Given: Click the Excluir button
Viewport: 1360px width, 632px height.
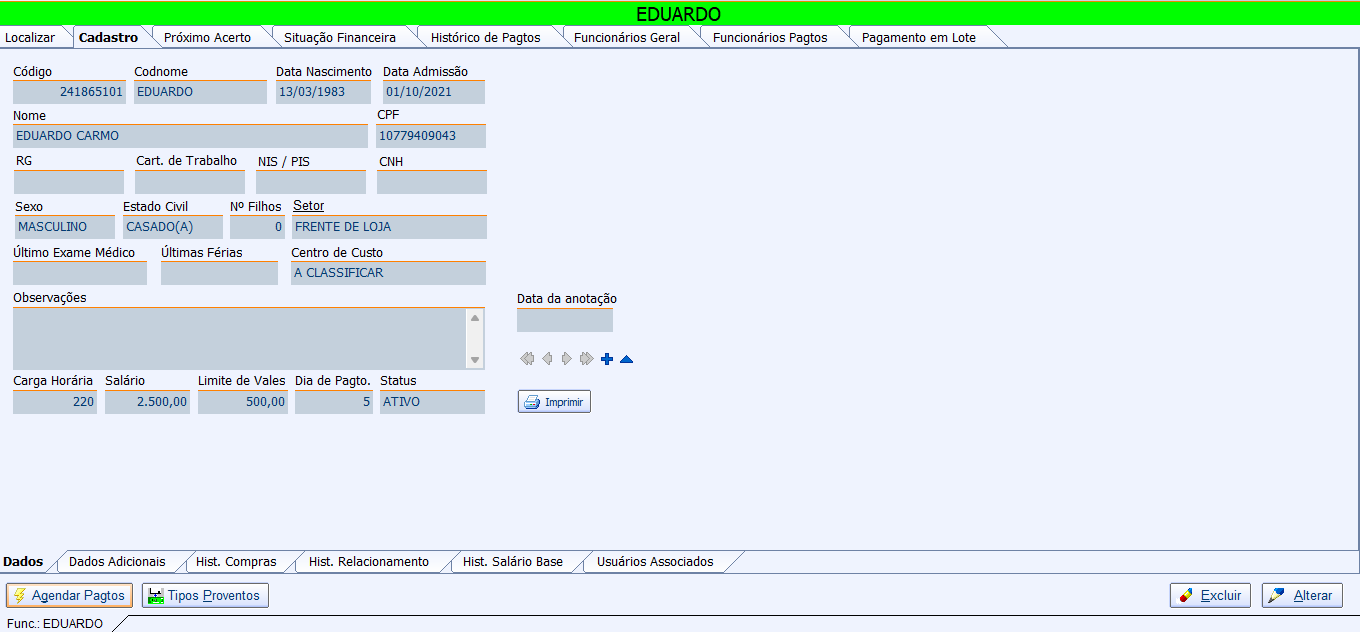Looking at the screenshot, I should click(x=1210, y=596).
